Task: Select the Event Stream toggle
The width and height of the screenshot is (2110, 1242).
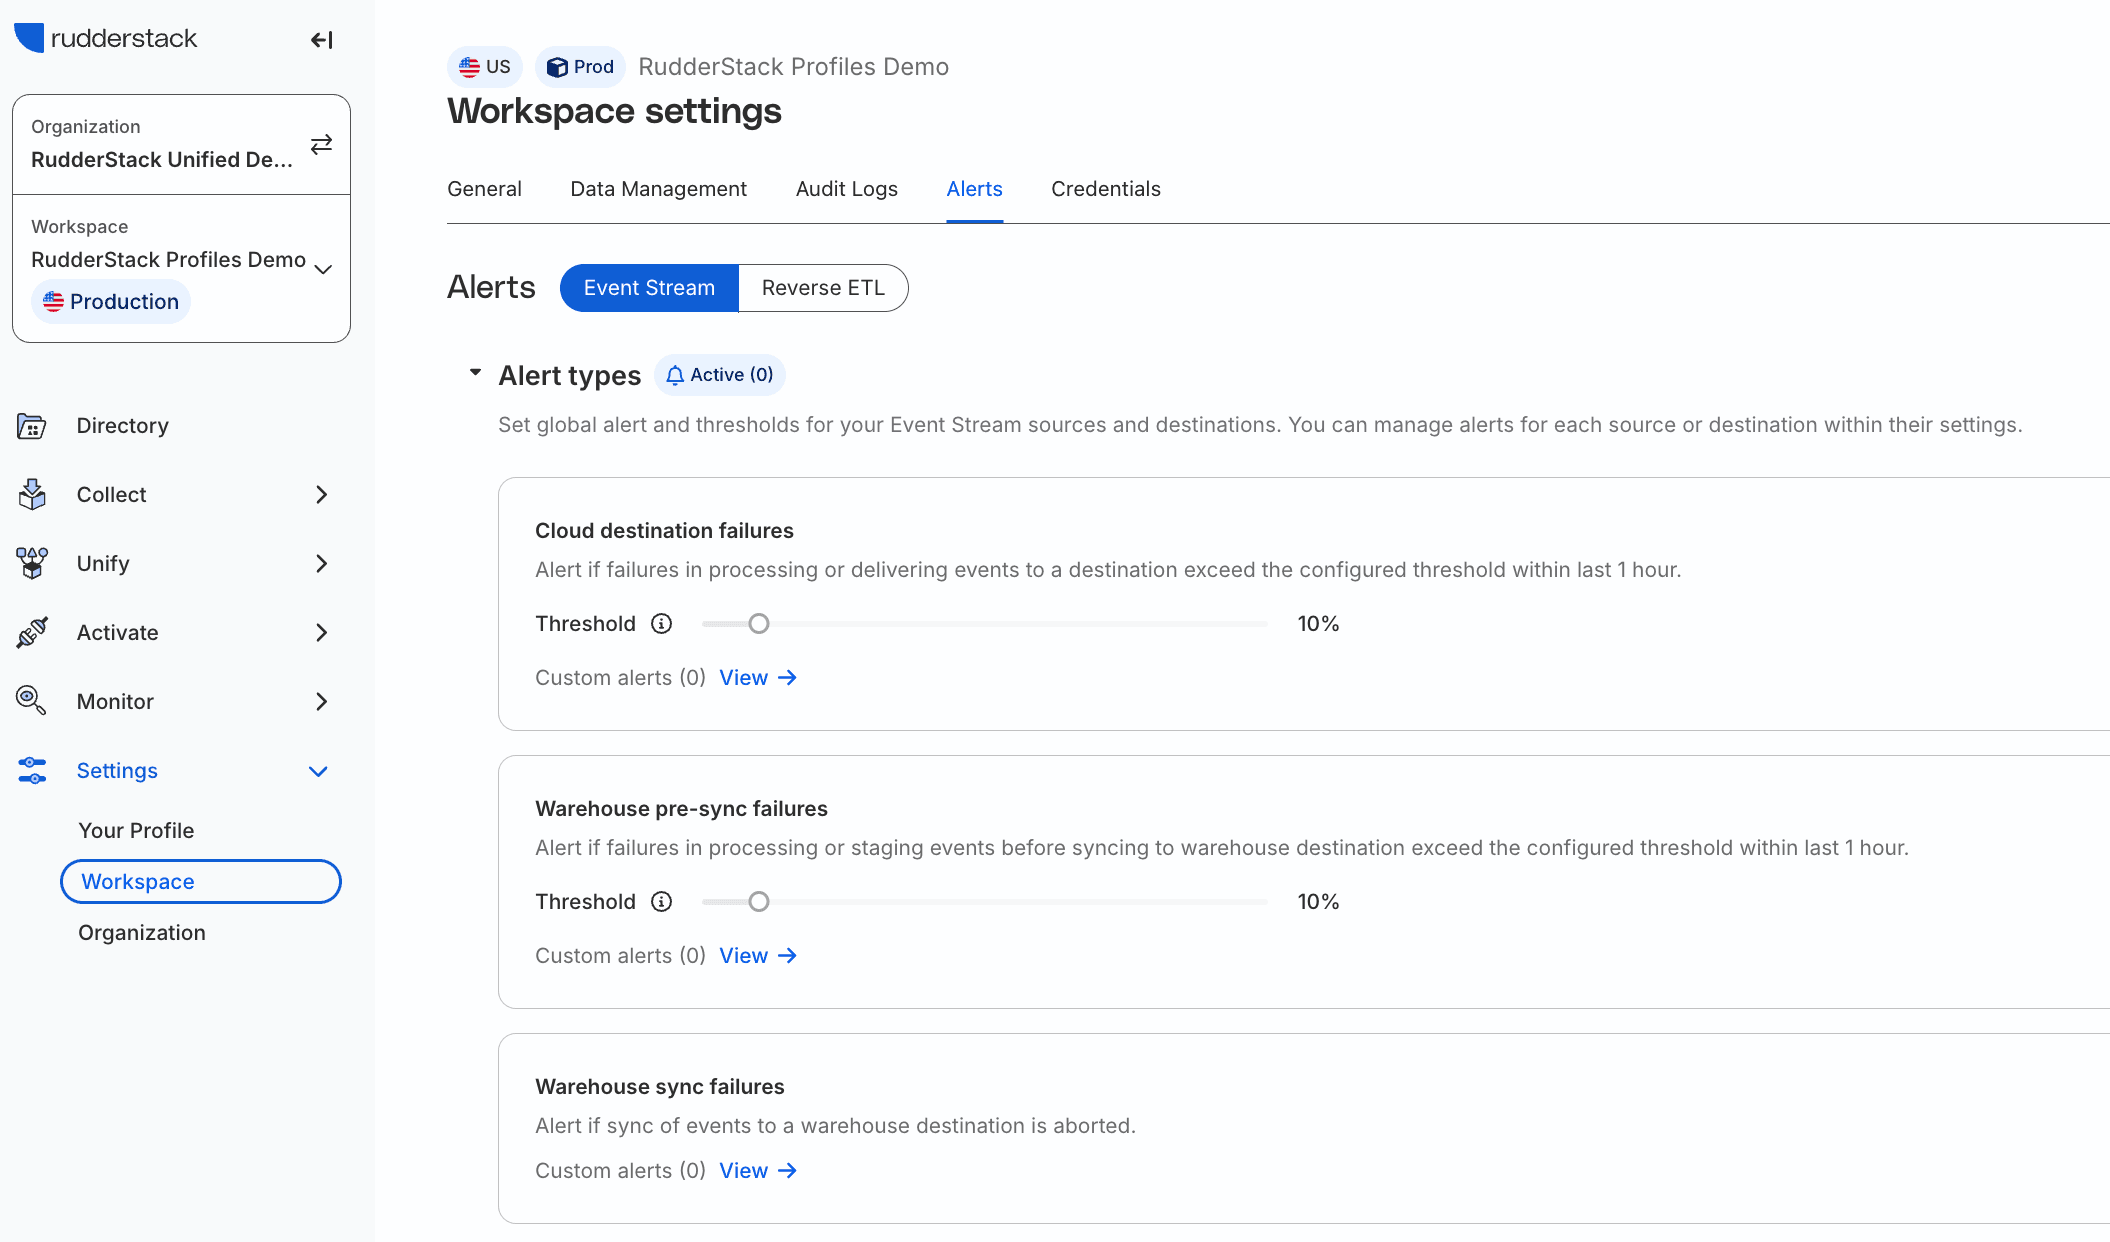Action: click(x=649, y=288)
